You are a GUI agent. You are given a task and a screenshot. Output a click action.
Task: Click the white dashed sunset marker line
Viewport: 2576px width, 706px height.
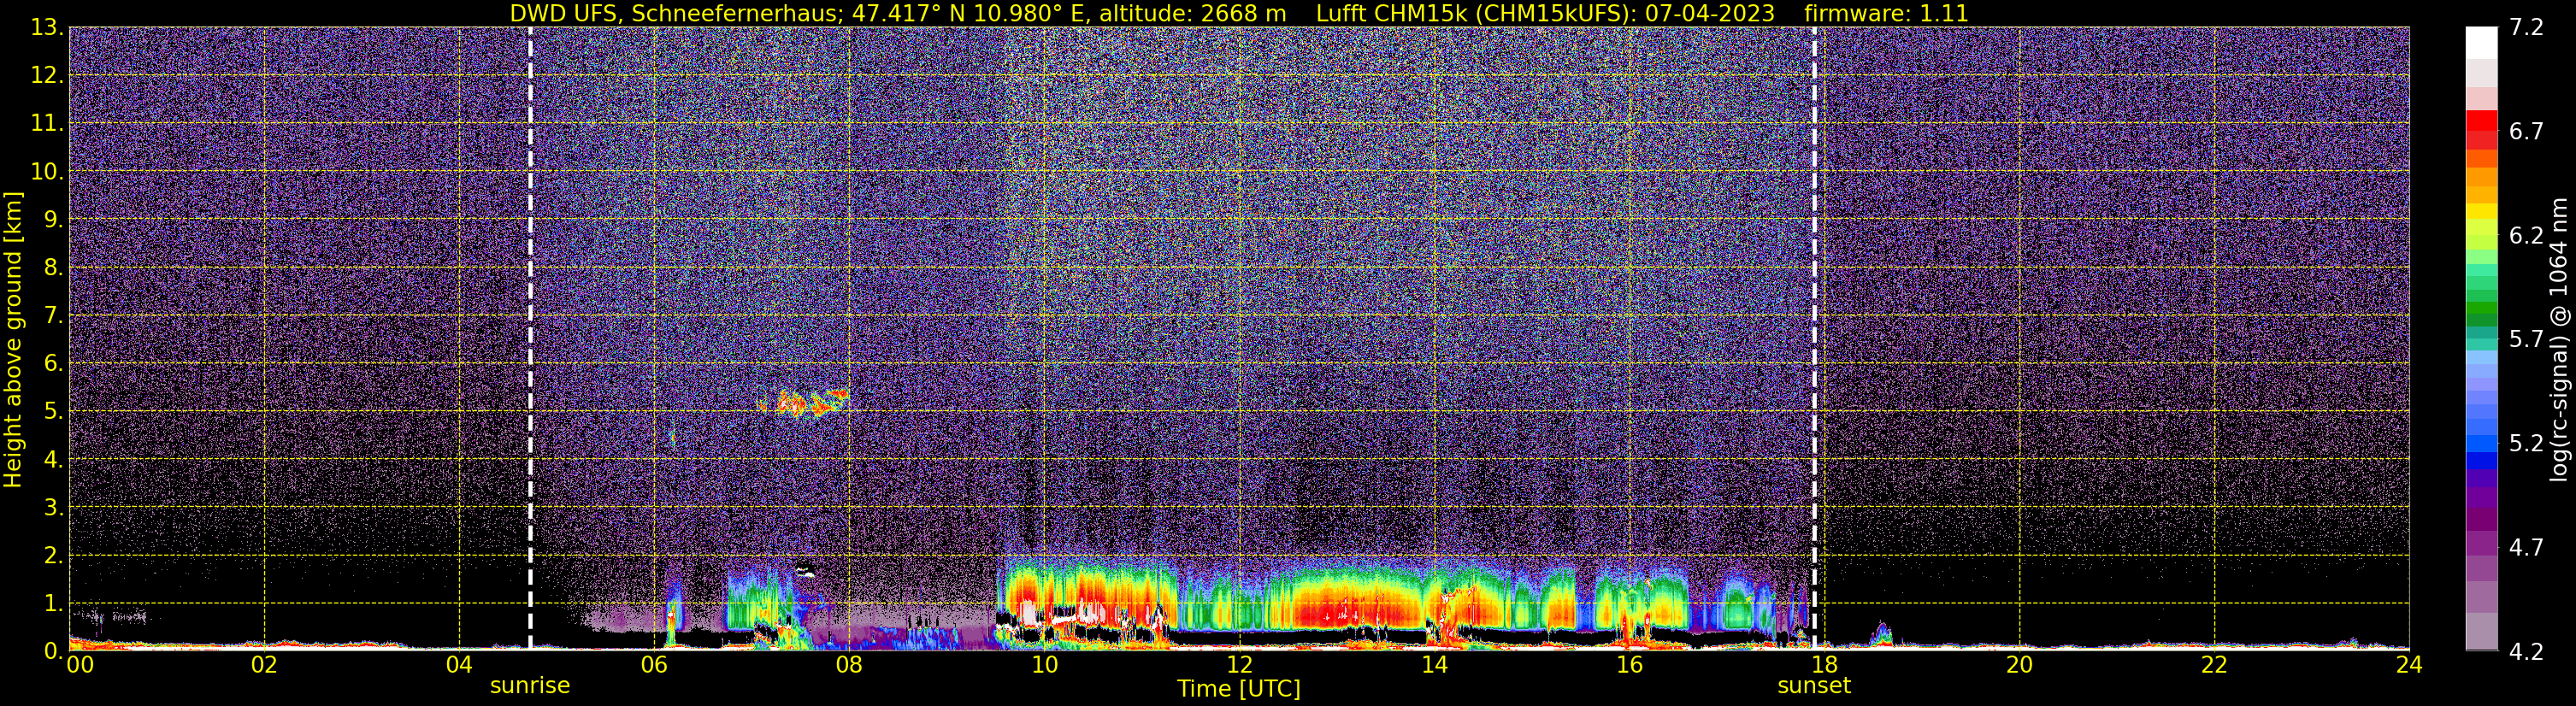pyautogui.click(x=1814, y=338)
